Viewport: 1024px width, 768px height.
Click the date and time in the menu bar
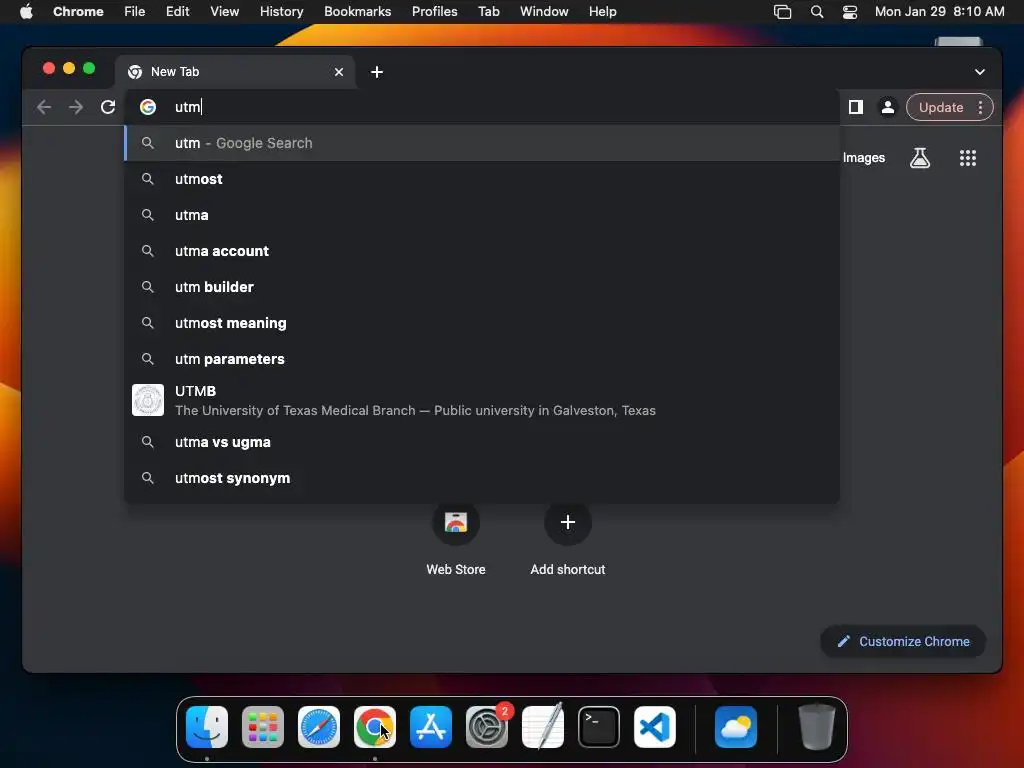pyautogui.click(x=939, y=12)
